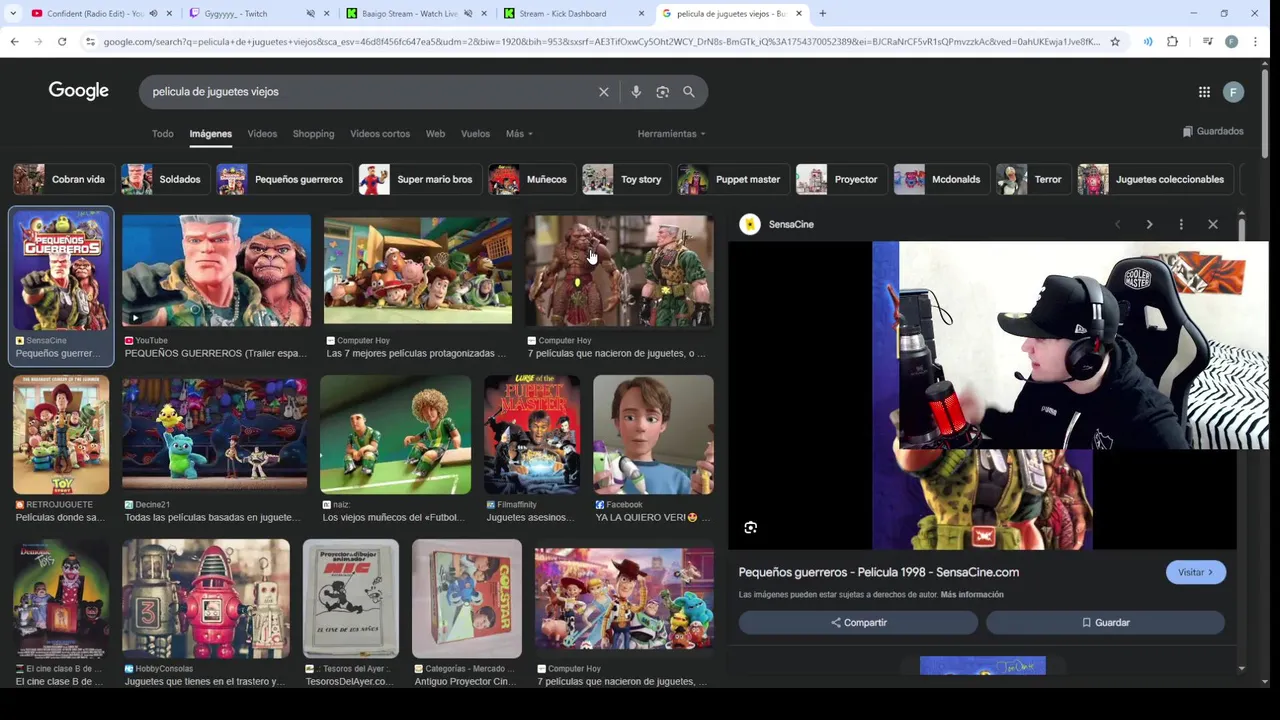Show previous image in preview panel
Viewport: 1280px width, 720px height.
1117,224
